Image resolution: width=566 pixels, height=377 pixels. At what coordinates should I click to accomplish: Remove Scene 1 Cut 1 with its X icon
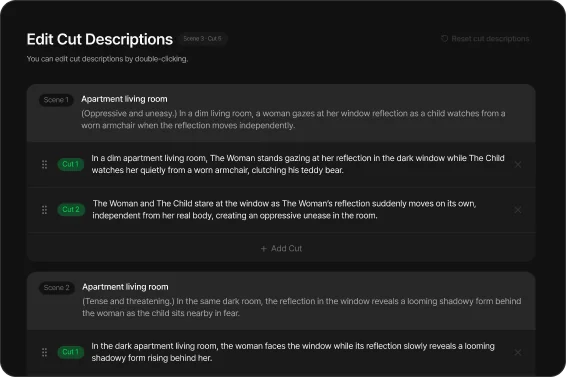pyautogui.click(x=518, y=164)
